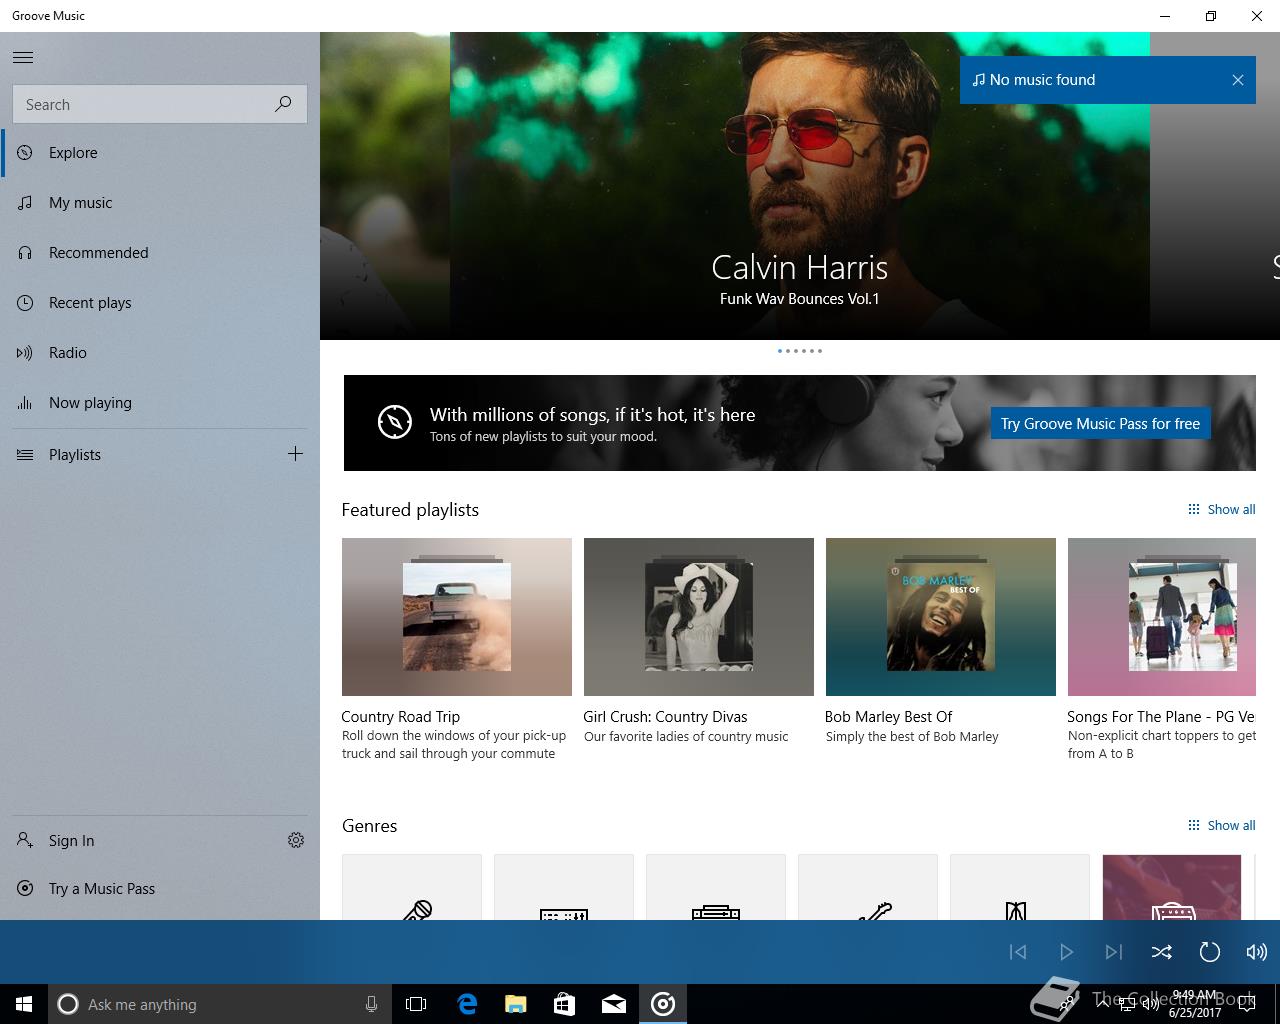Screen dimensions: 1280x1024
Task: Click Try Groove Music Pass for free
Action: pyautogui.click(x=1100, y=424)
